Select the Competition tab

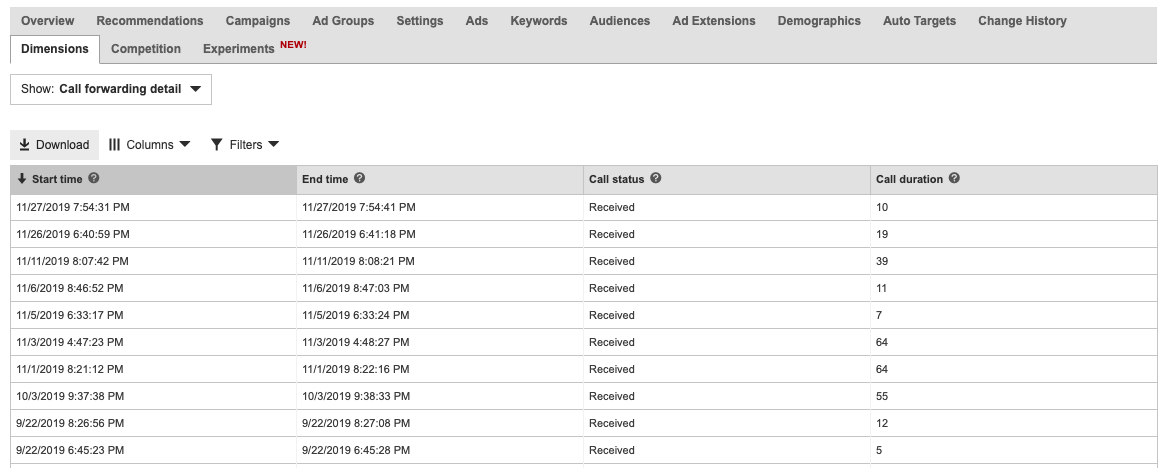(146, 49)
